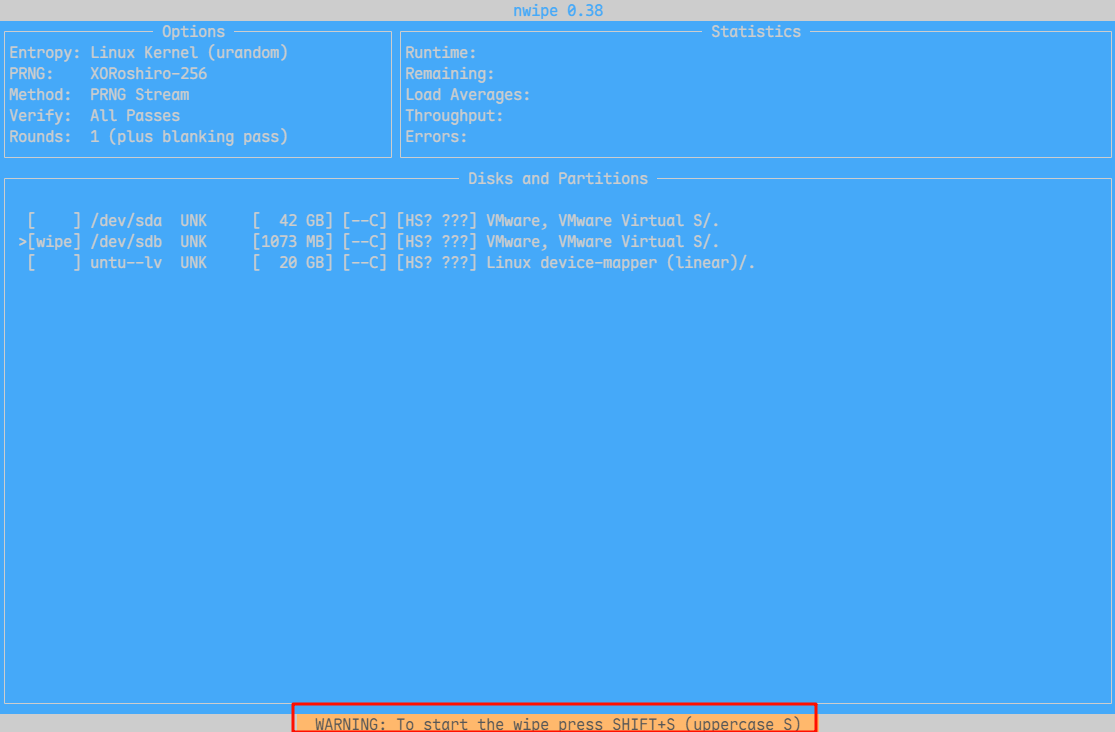Click UNK in the /dev/sdb row
The width and height of the screenshot is (1115, 732).
click(x=193, y=242)
